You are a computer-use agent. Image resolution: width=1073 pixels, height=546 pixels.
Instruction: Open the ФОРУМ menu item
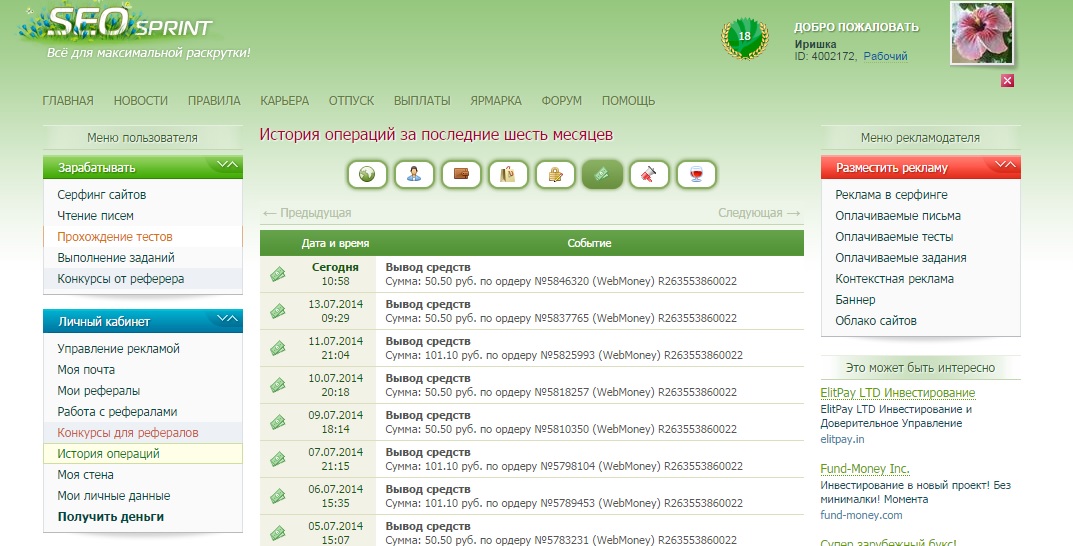tap(562, 101)
